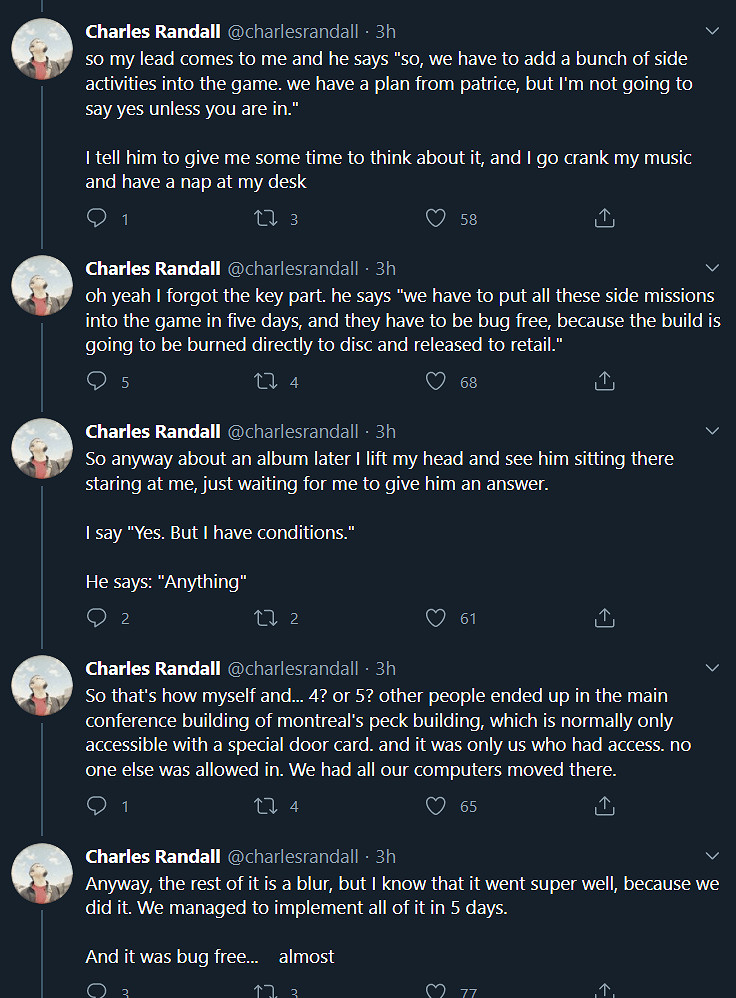Screen dimensions: 736x998
Task: Open chevron menu on 'peck building' tweet
Action: pos(712,668)
